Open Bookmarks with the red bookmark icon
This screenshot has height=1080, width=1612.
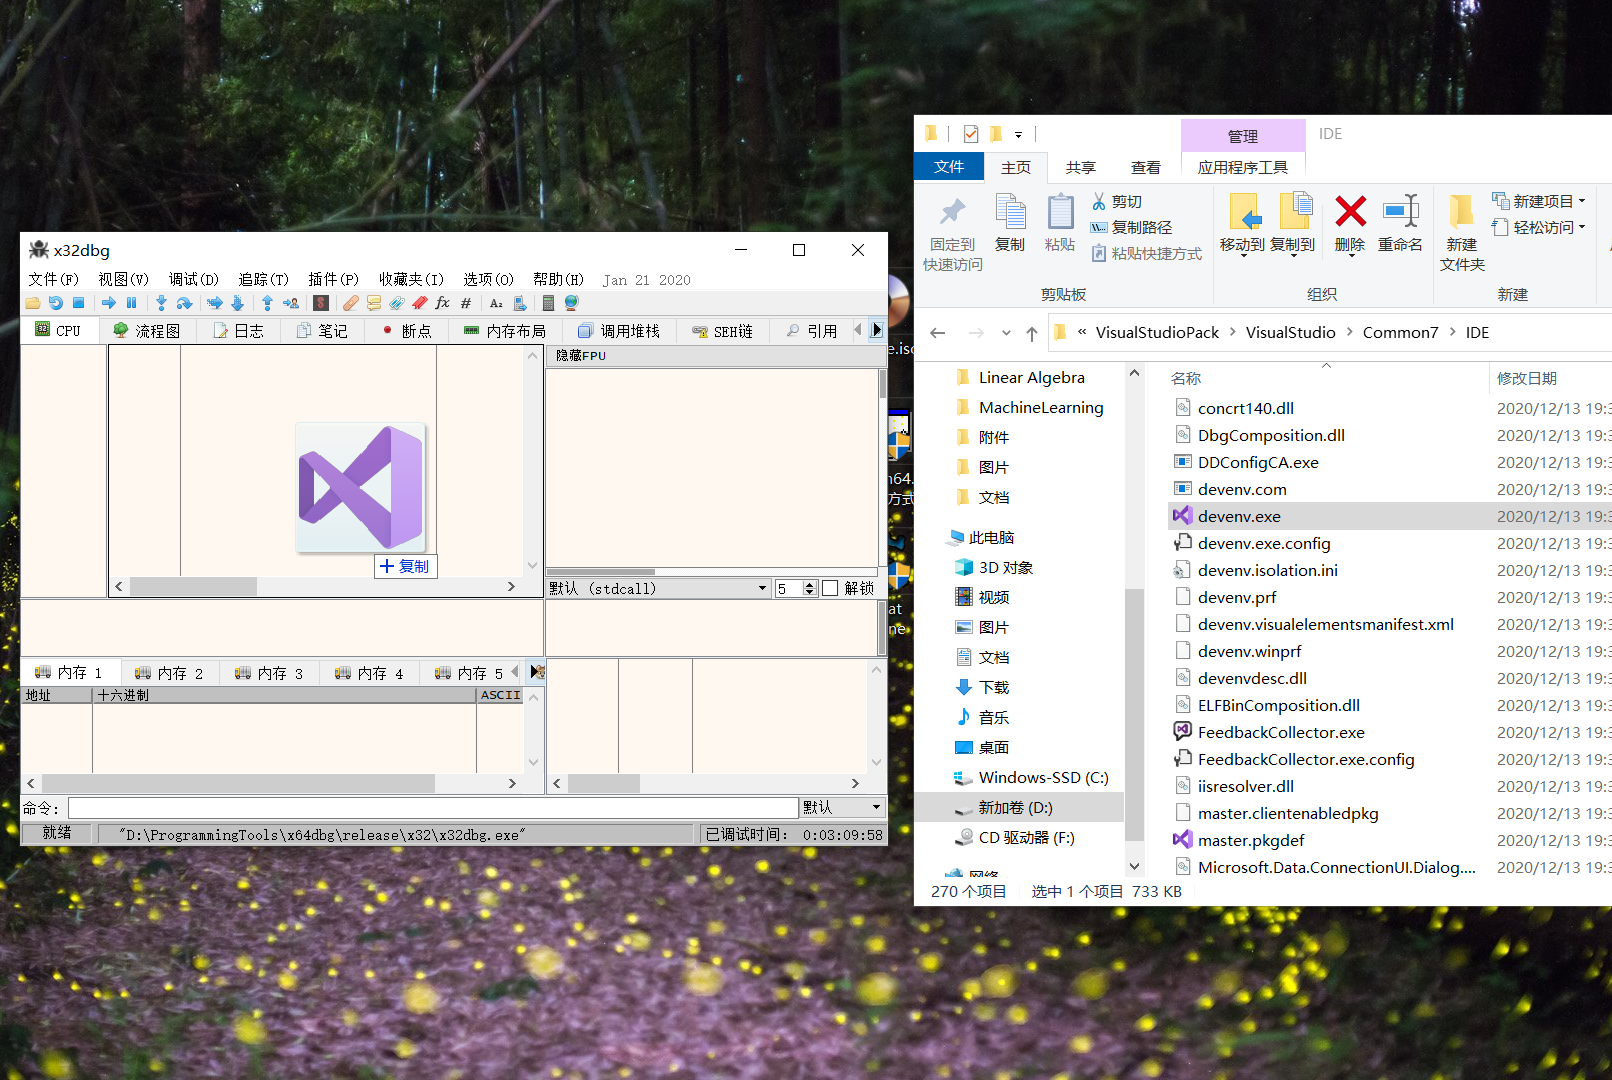coord(420,303)
